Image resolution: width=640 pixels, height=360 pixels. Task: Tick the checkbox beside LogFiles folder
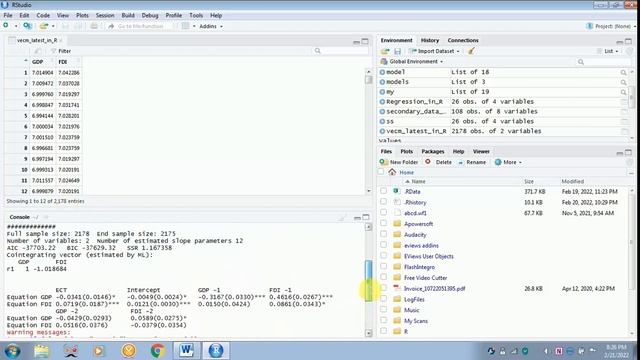[x=383, y=298]
